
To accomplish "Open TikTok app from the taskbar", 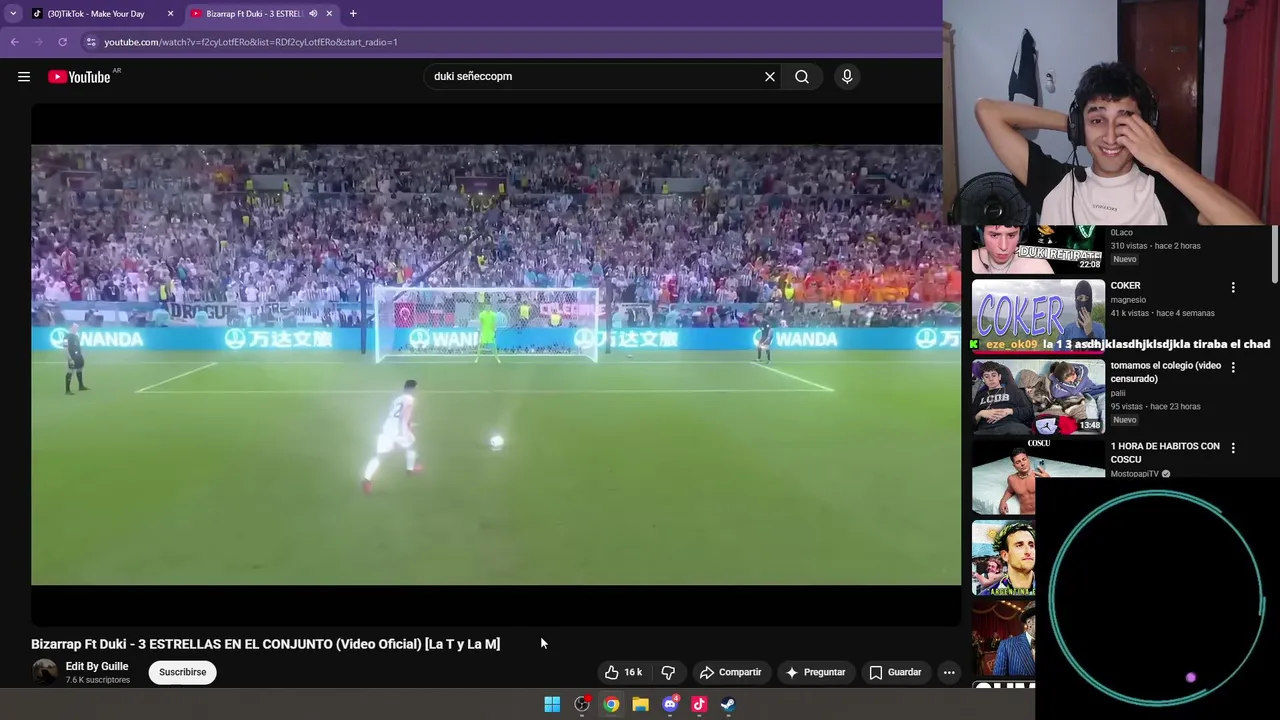I will (x=699, y=704).
